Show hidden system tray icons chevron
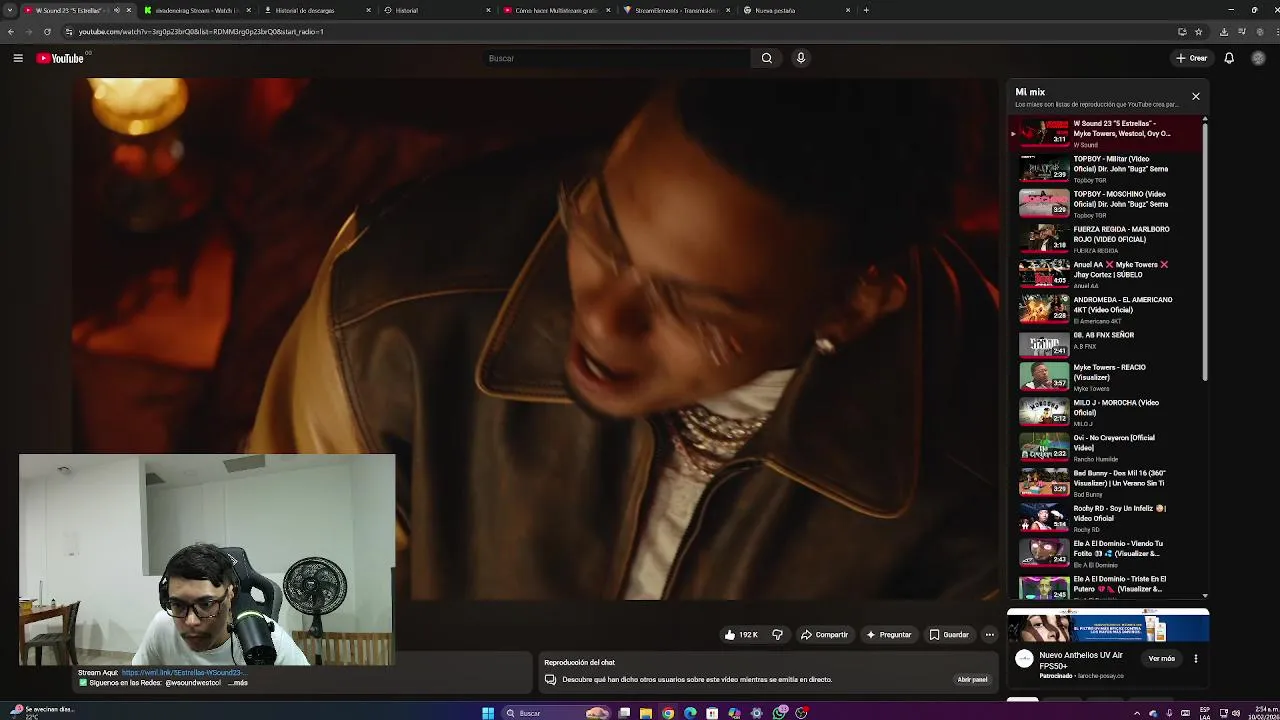Screen dimensions: 1280x720 pos(1136,713)
